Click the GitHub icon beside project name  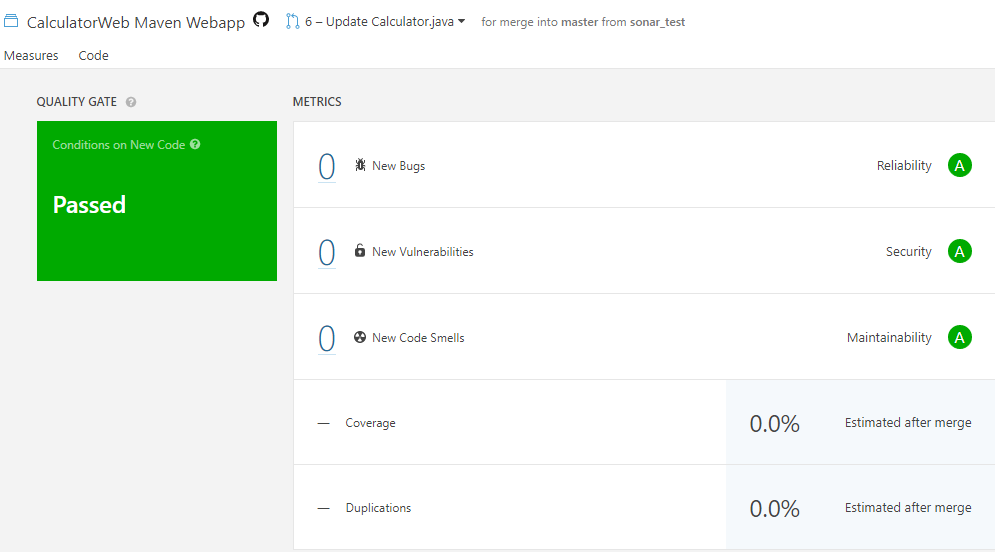[261, 20]
